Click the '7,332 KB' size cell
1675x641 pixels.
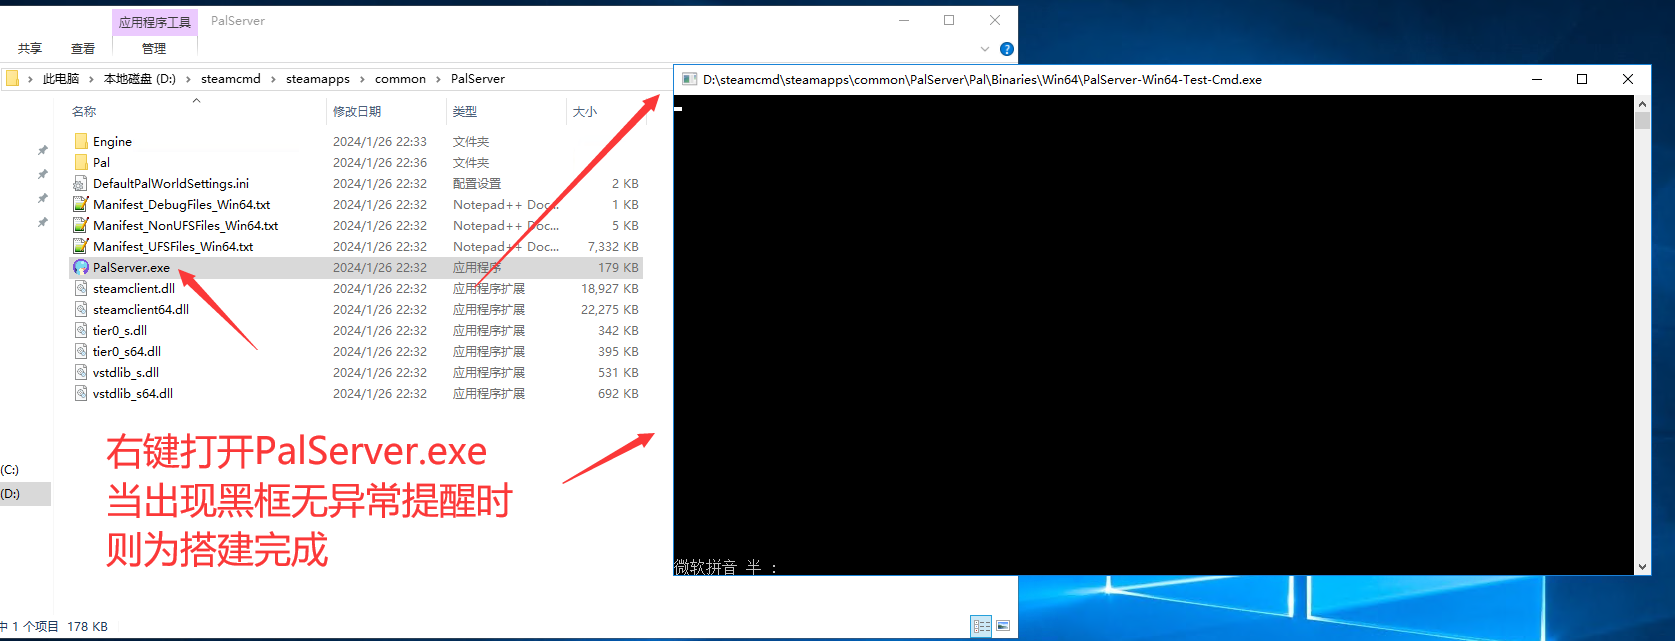point(613,246)
